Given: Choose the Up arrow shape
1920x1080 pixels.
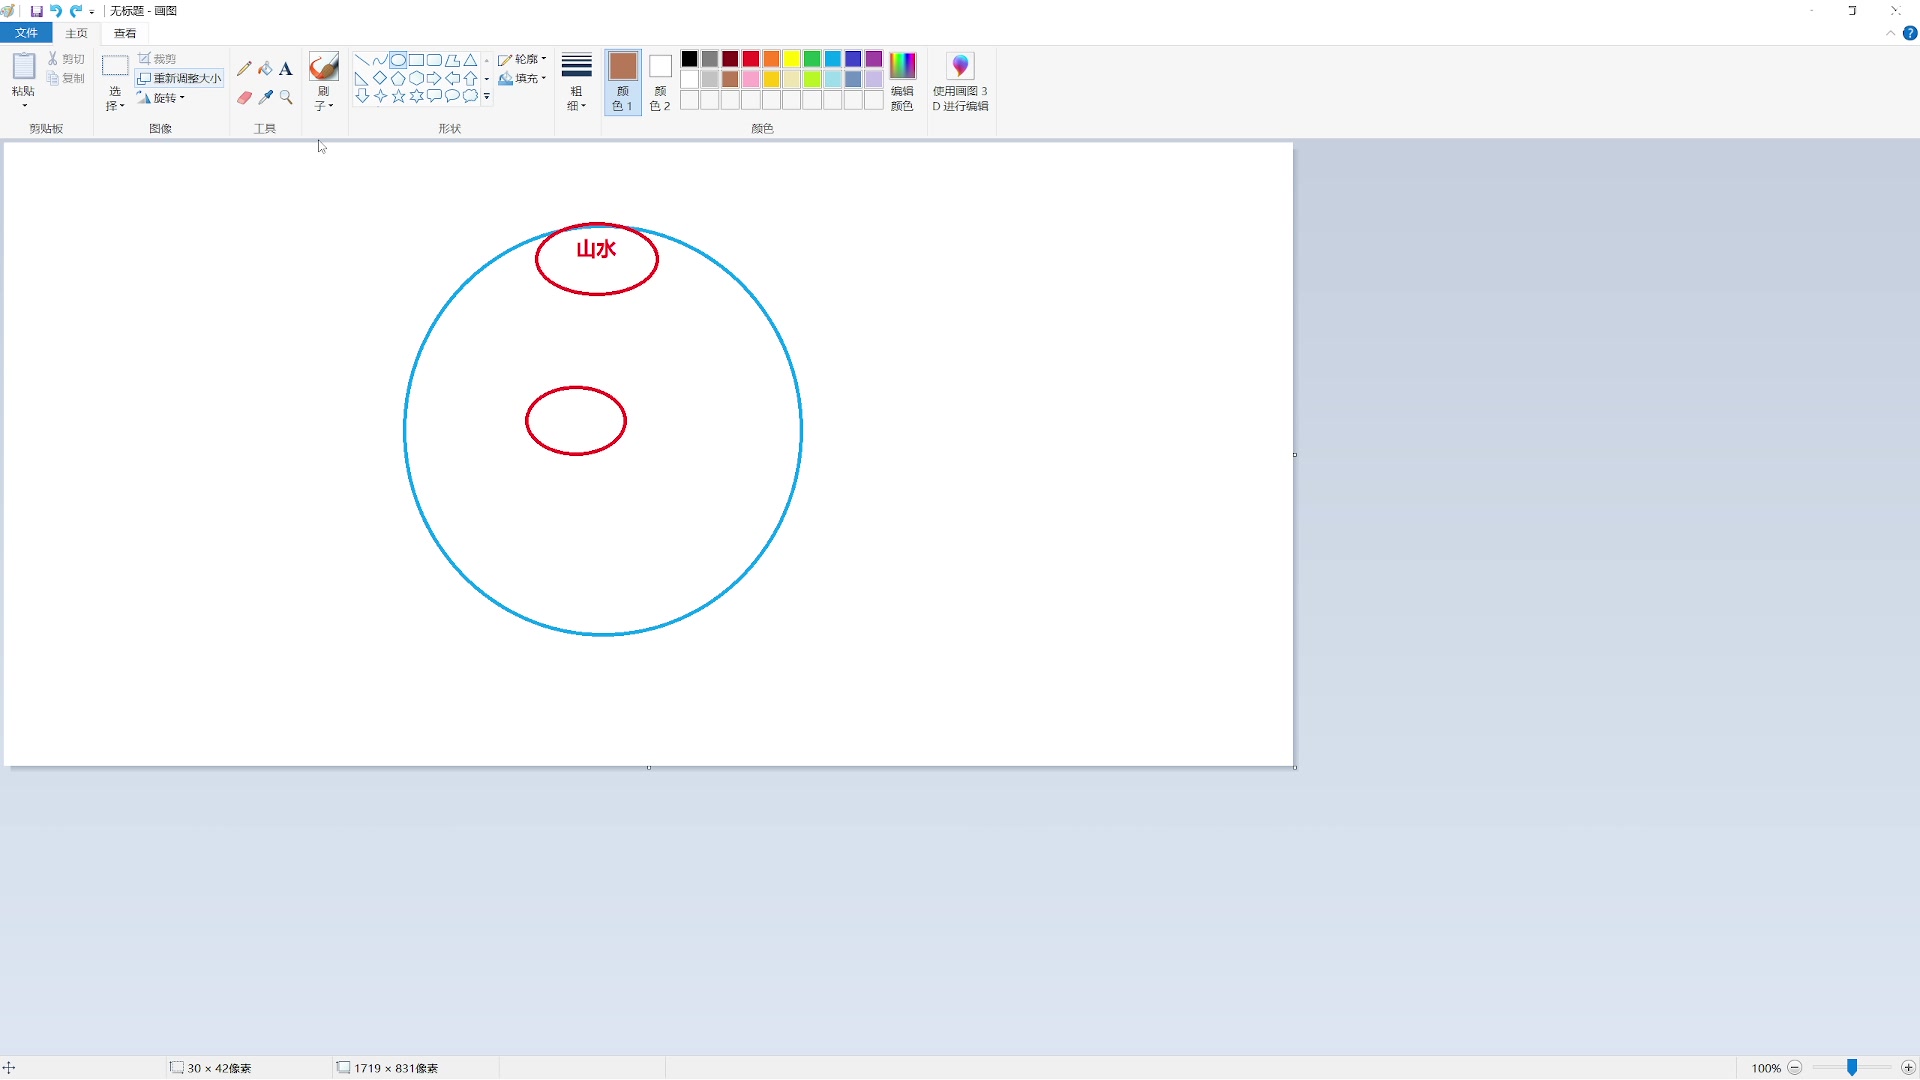Looking at the screenshot, I should [x=470, y=78].
